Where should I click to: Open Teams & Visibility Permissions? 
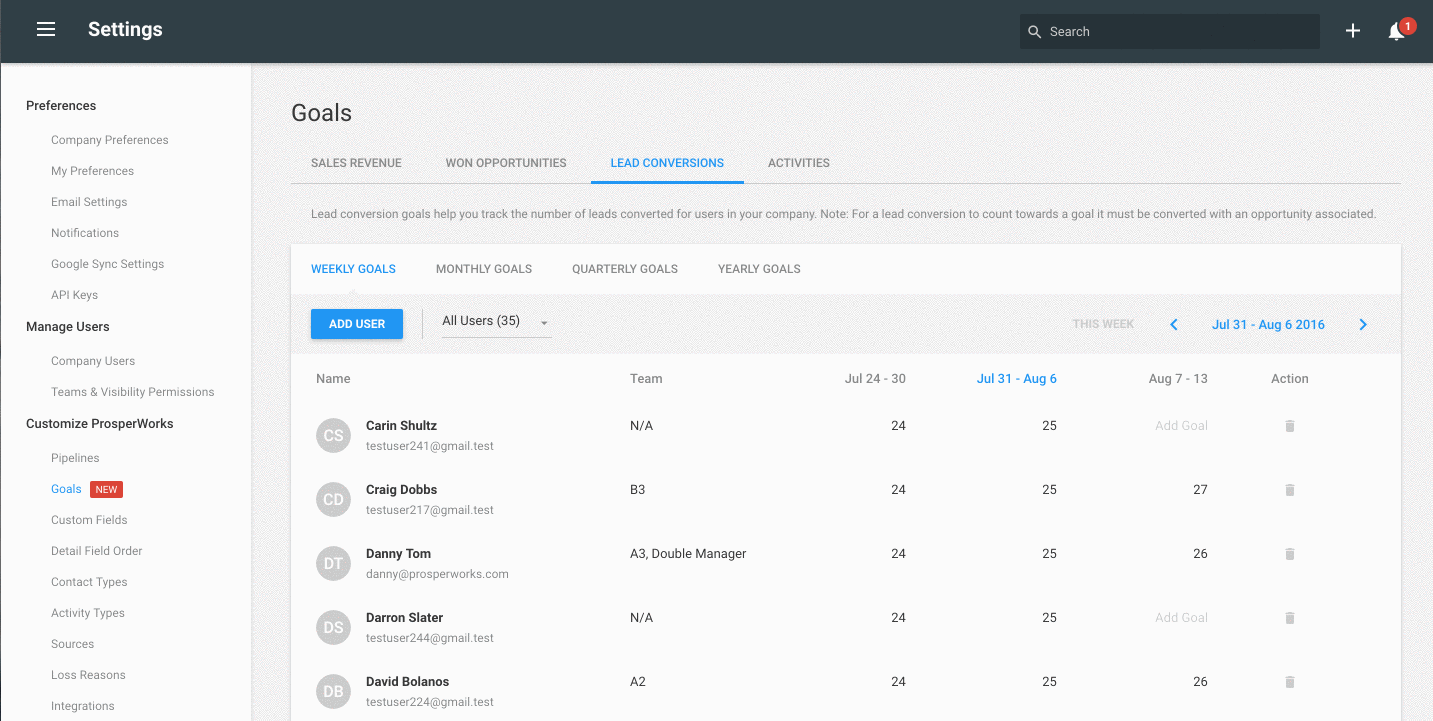[133, 392]
